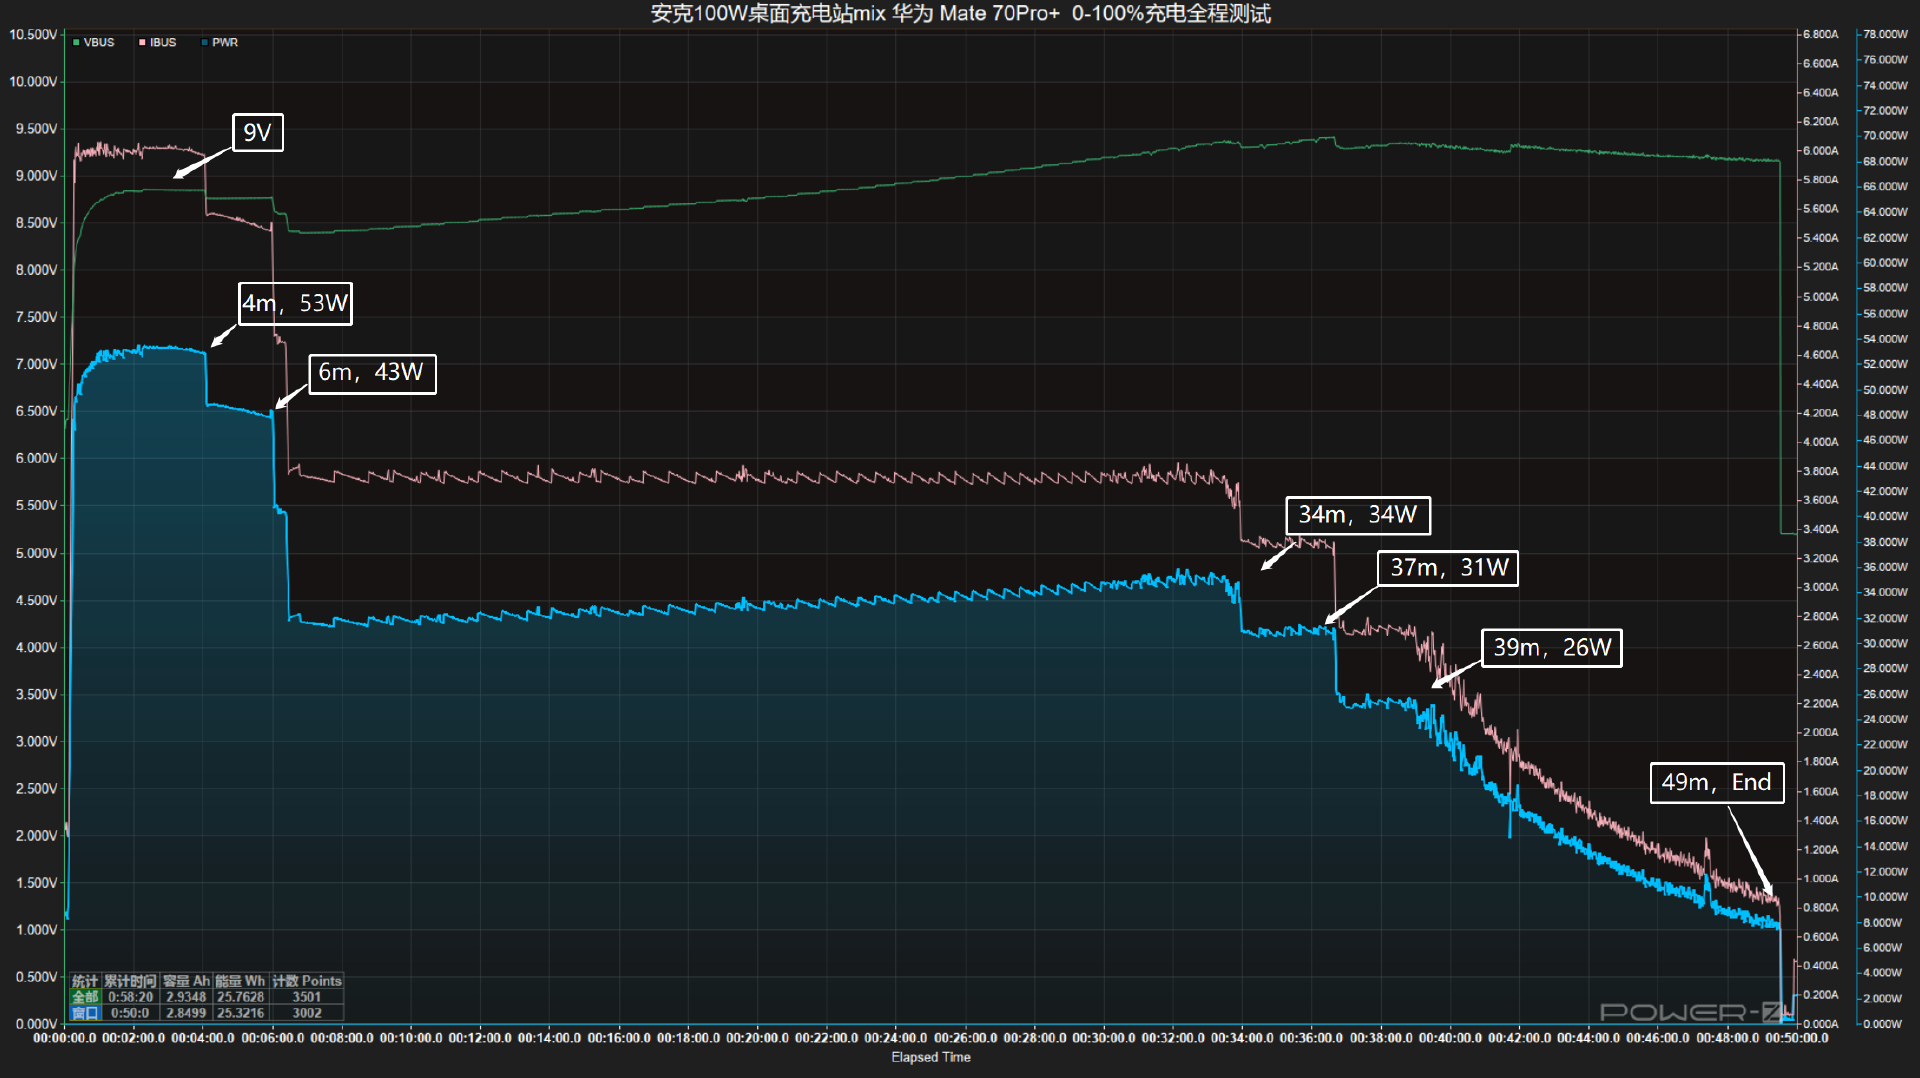Viewport: 1920px width, 1078px height.
Task: Click the chart title text
Action: (960, 14)
